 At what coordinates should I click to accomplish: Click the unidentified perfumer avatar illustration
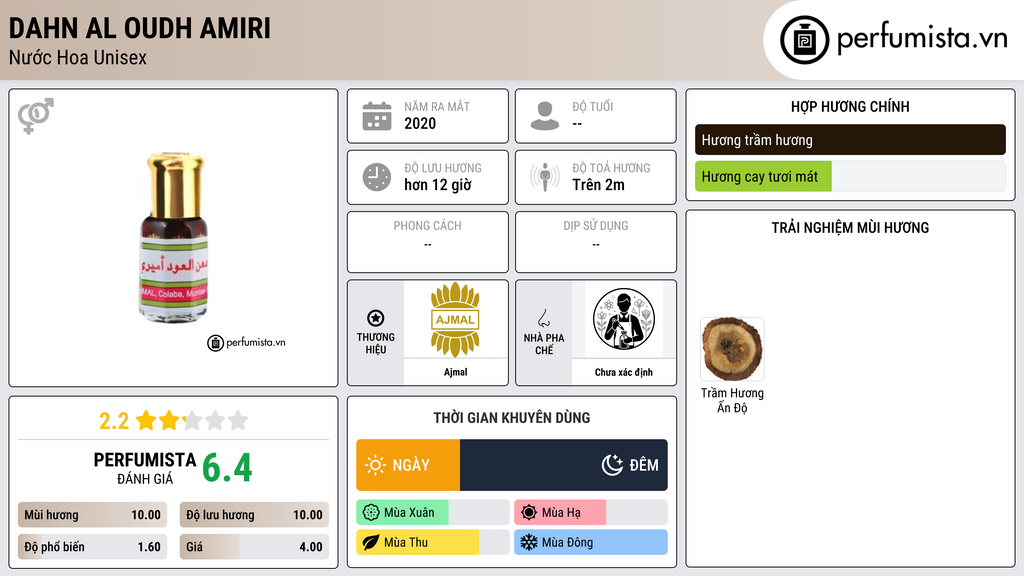[624, 319]
